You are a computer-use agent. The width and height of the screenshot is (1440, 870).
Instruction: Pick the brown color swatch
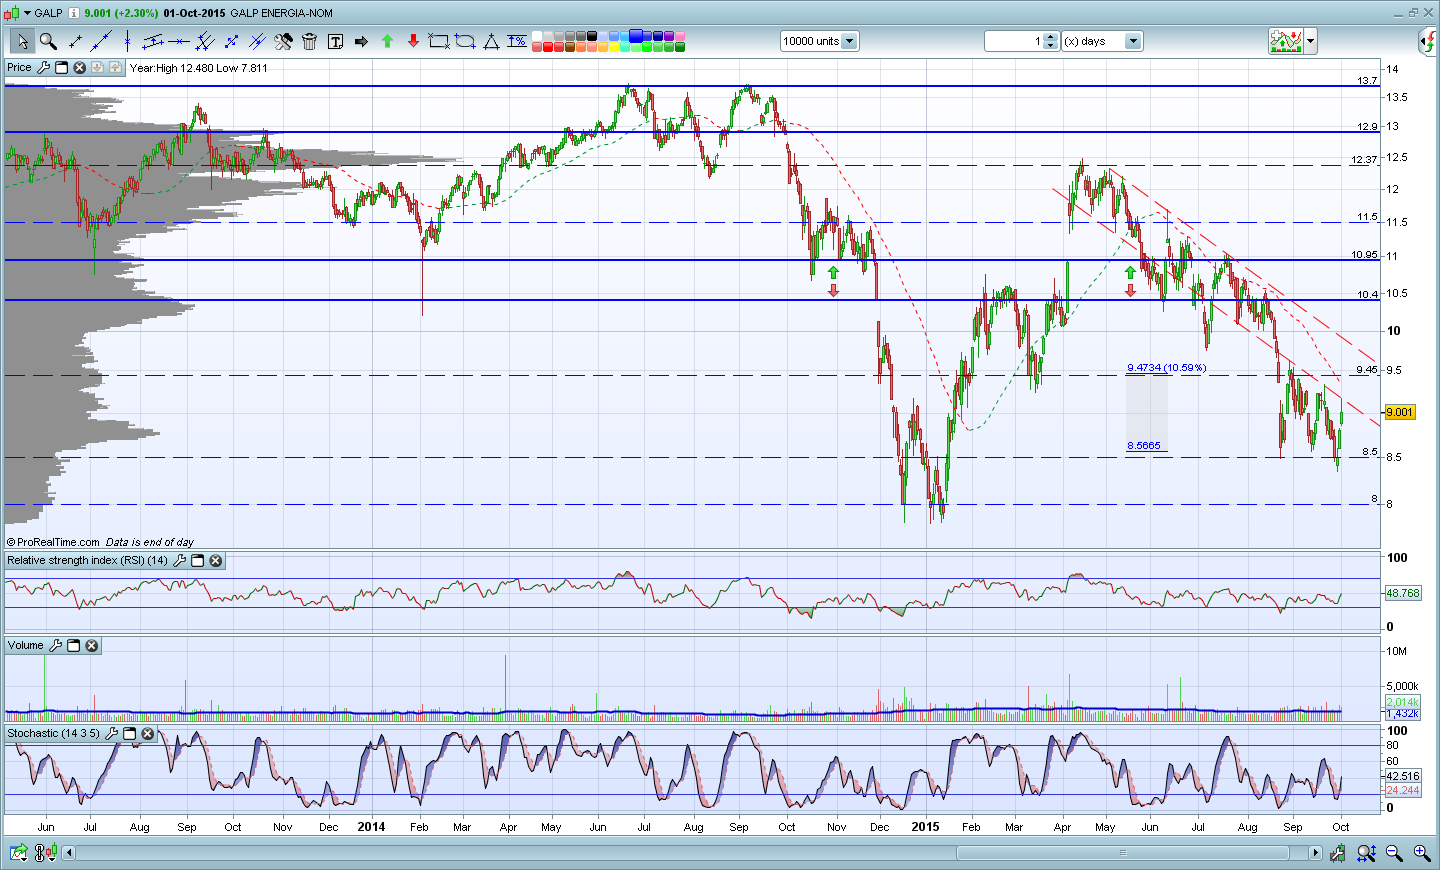tap(570, 47)
